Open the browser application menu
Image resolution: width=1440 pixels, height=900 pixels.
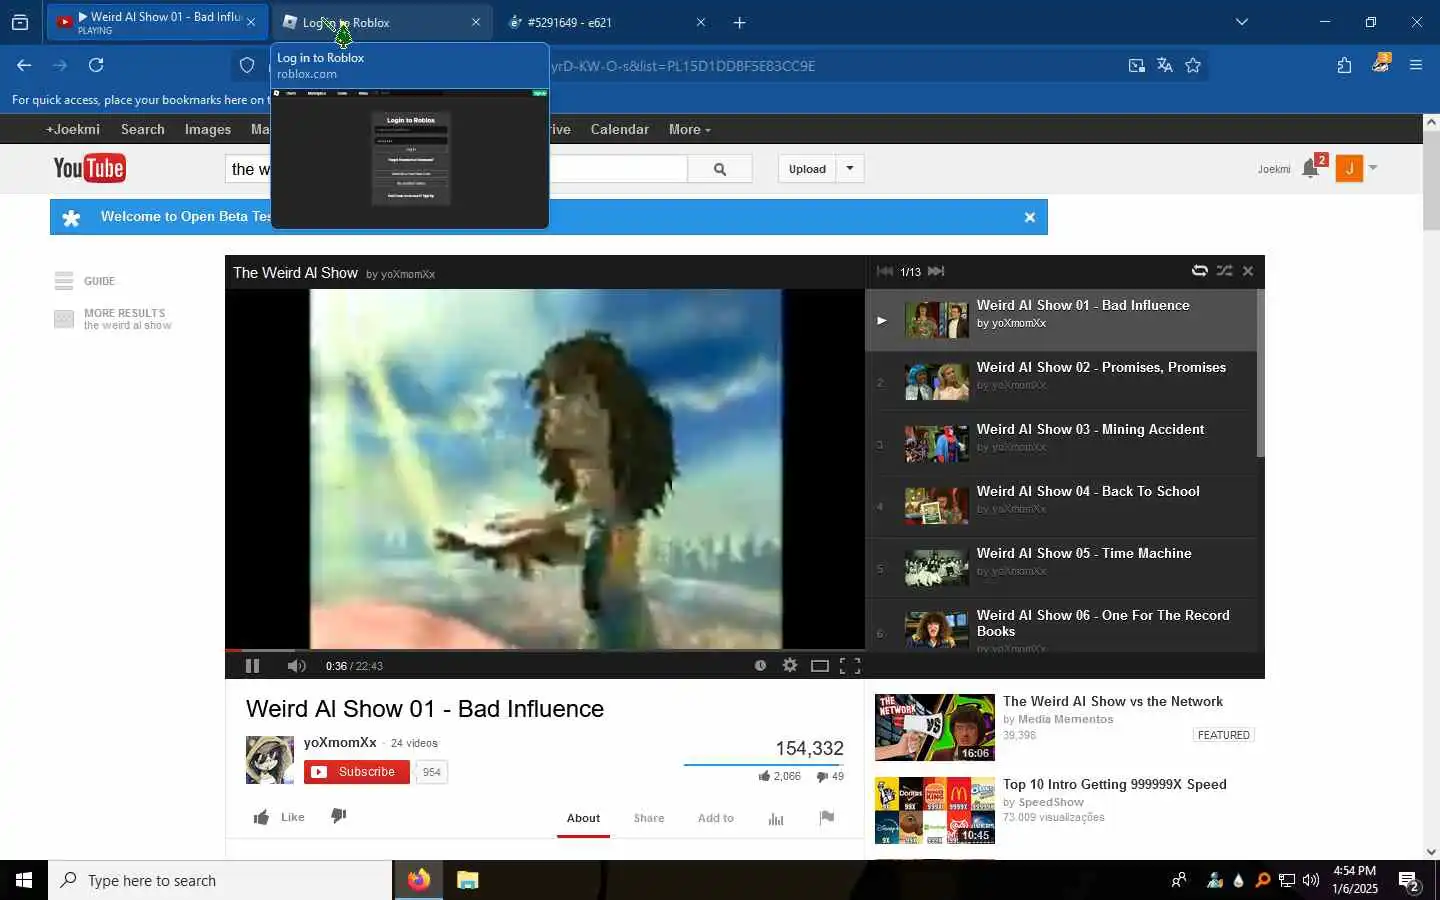[x=1416, y=65]
